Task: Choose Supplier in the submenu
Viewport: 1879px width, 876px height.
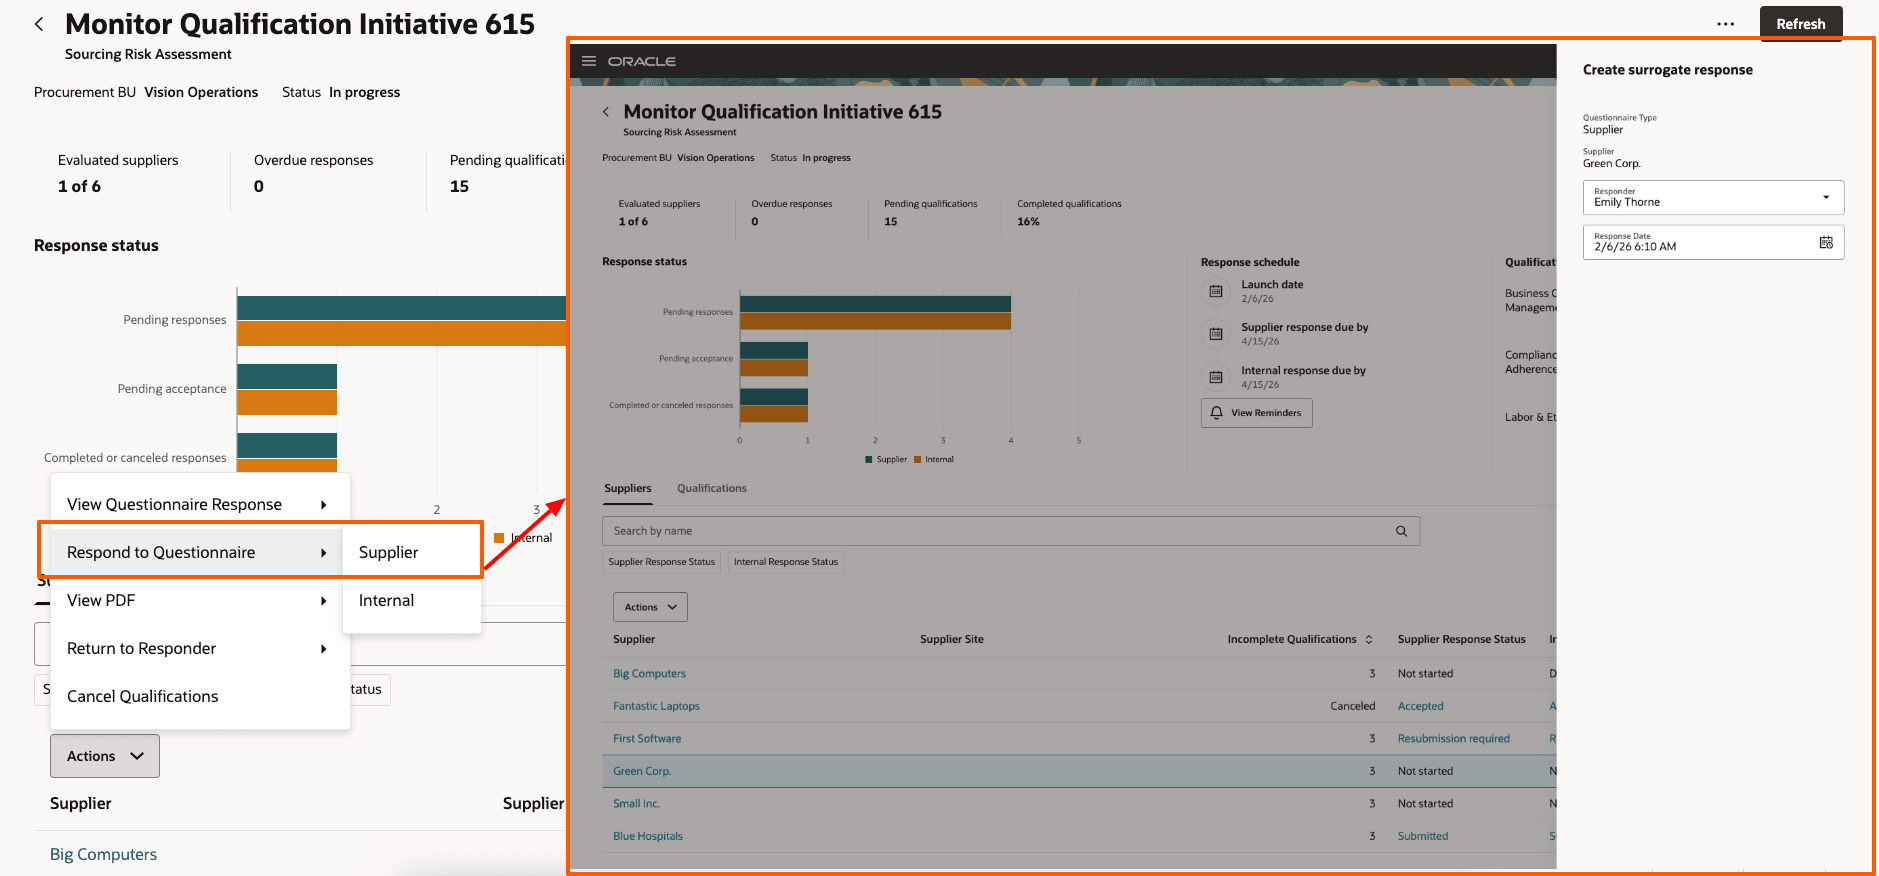Action: [411, 552]
